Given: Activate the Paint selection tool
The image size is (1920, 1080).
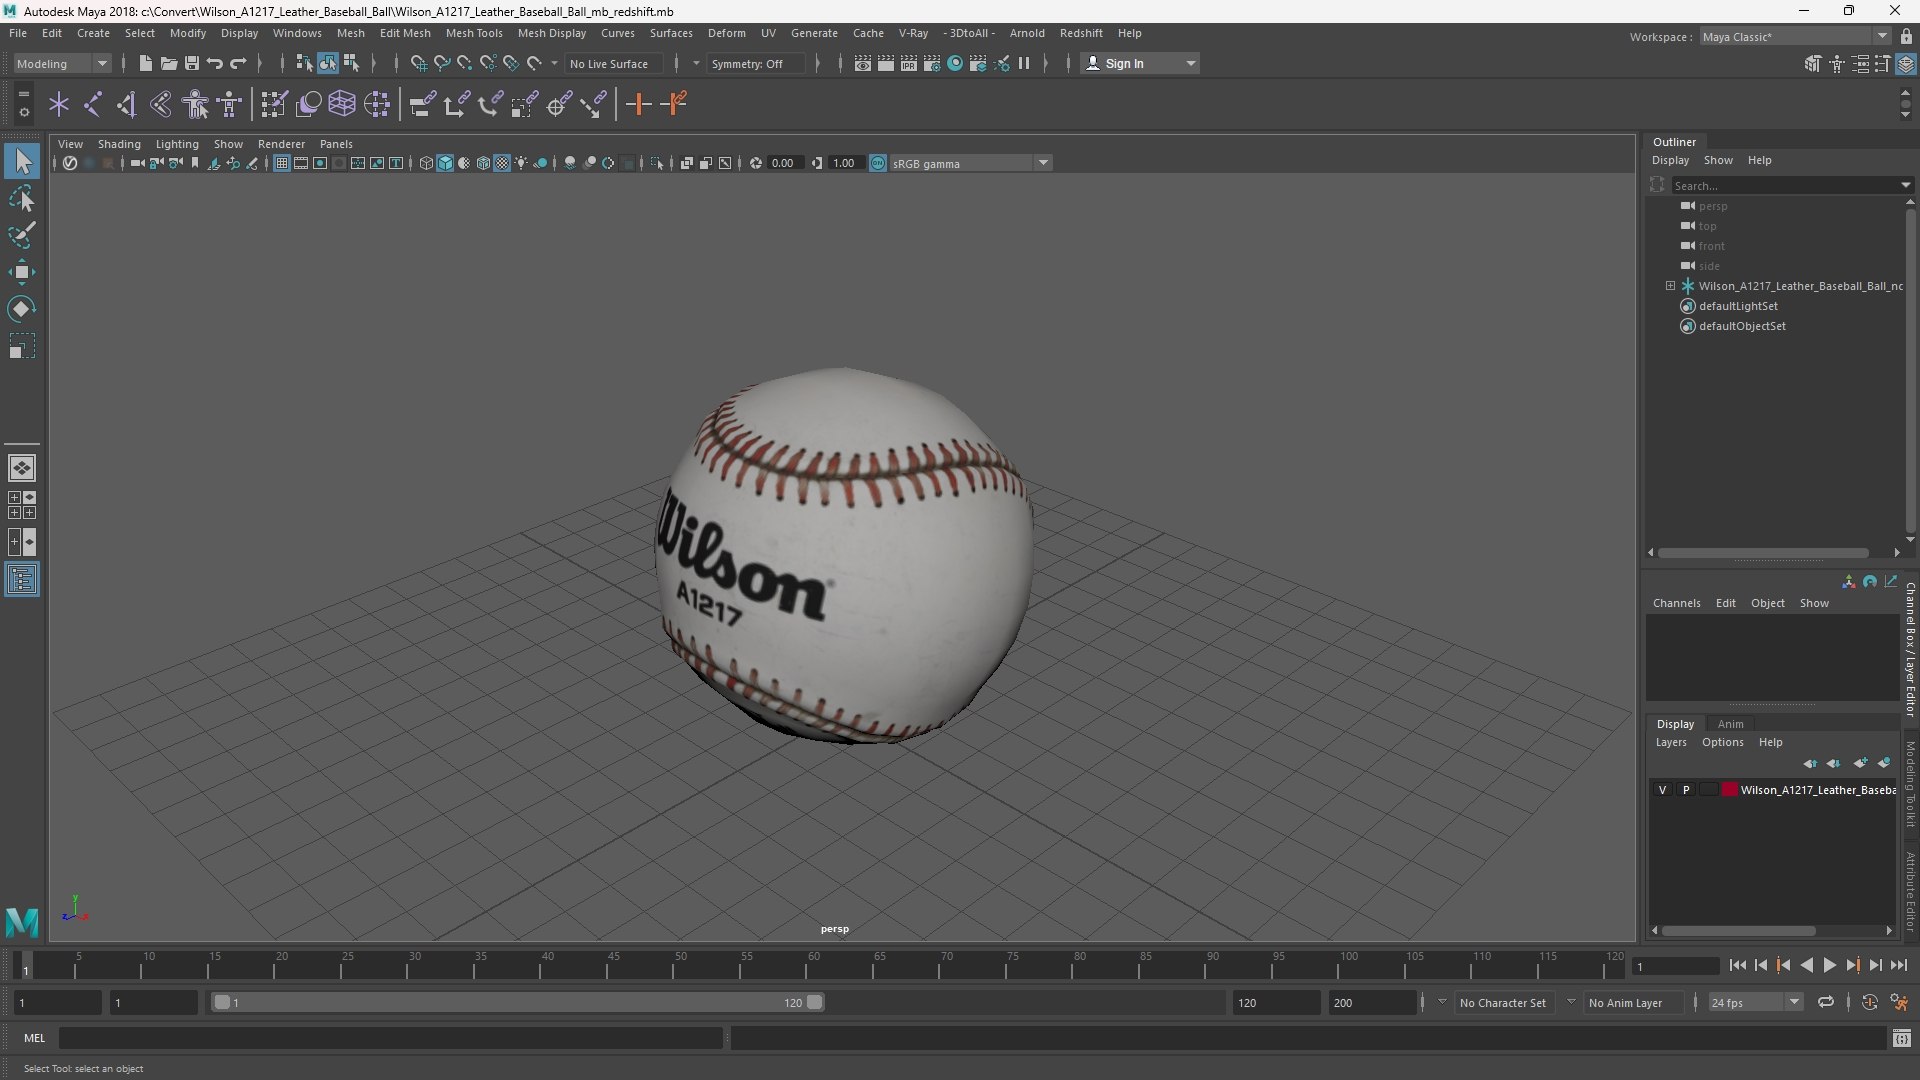Looking at the screenshot, I should [22, 235].
